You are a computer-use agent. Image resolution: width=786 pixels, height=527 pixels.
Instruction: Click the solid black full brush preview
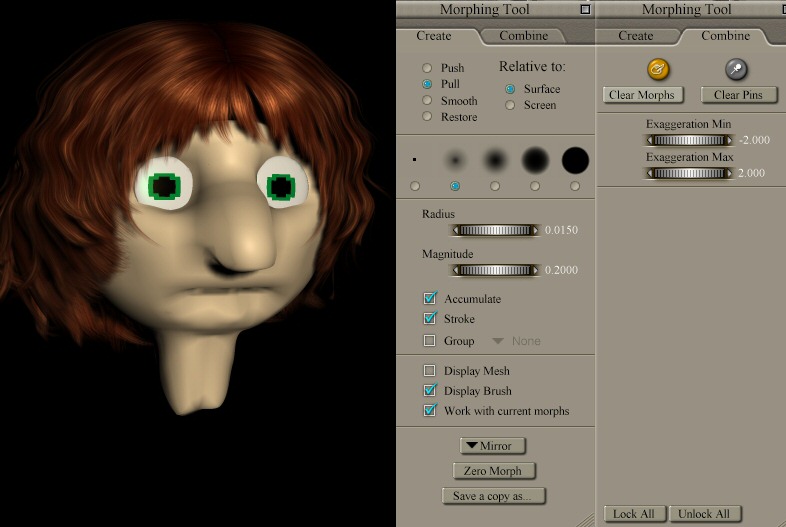pyautogui.click(x=575, y=160)
